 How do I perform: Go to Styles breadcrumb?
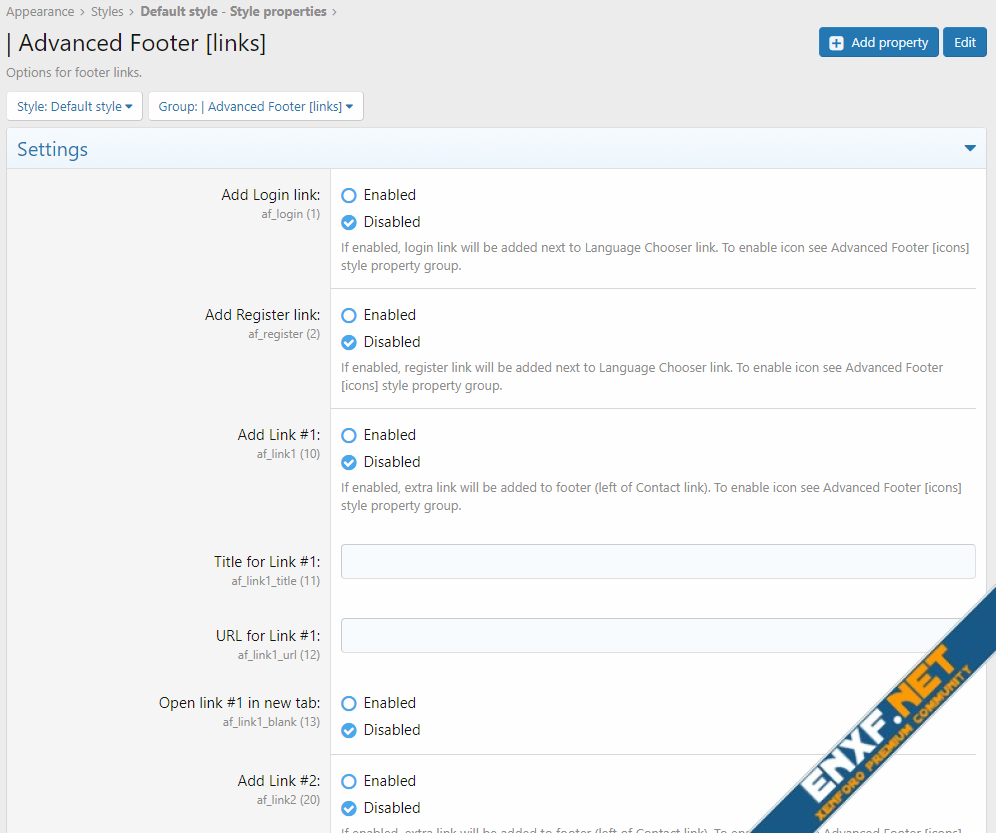[107, 11]
